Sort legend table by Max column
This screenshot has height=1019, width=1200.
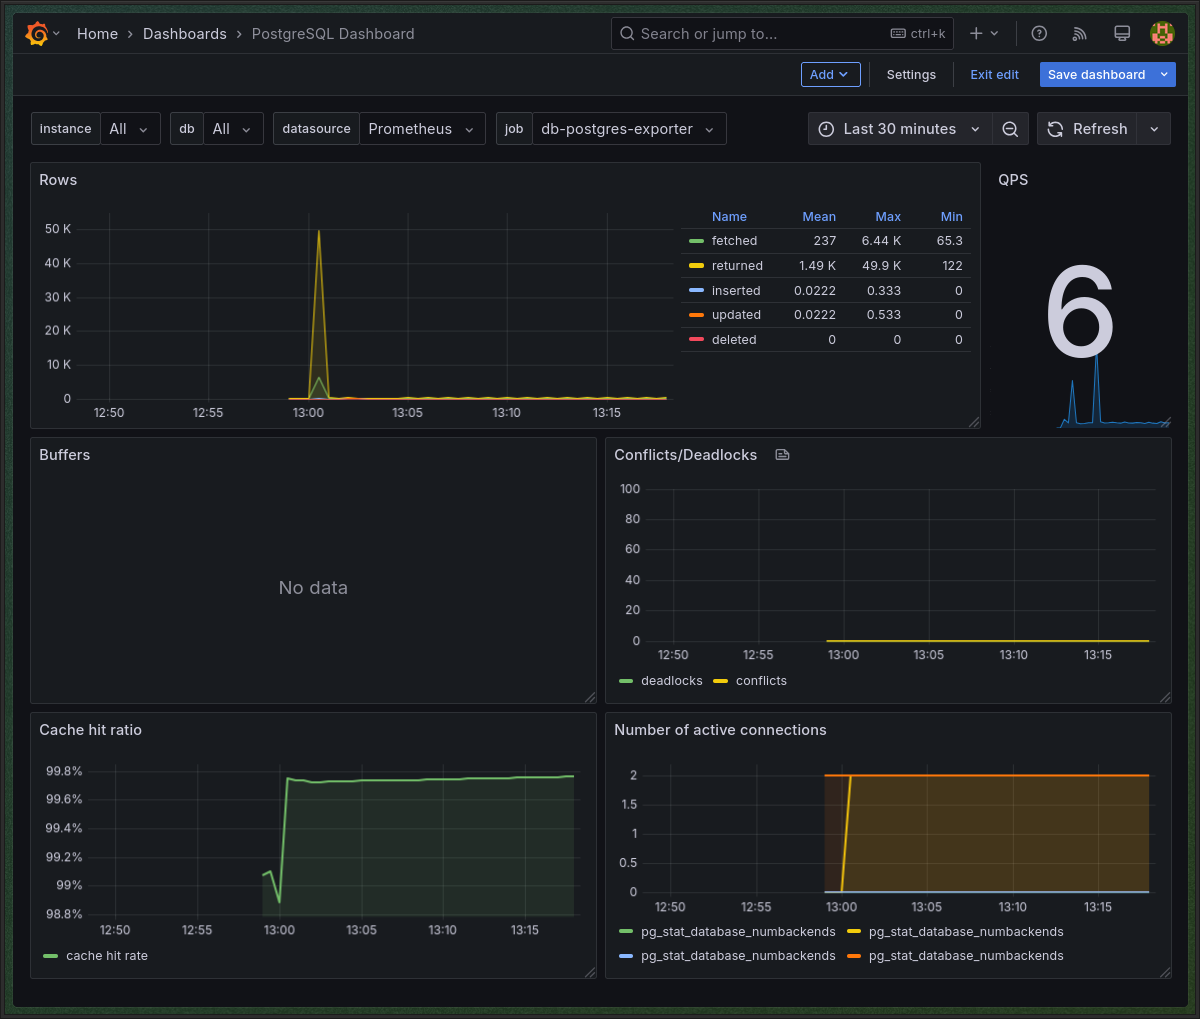click(887, 217)
